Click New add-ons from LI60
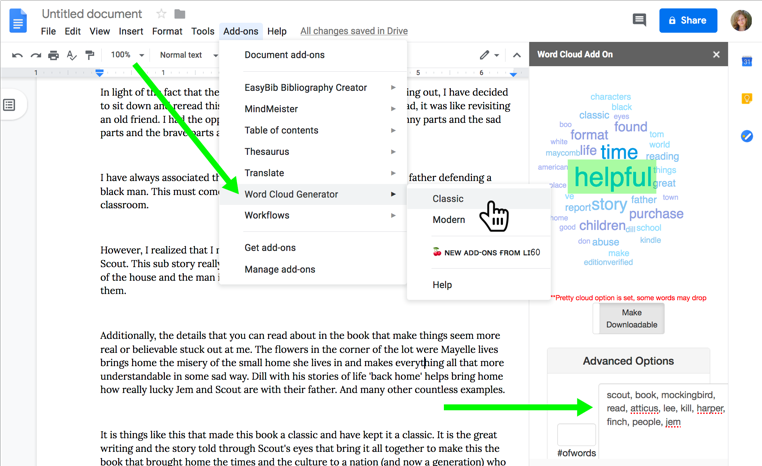Viewport: 762px width, 466px height. tap(479, 252)
